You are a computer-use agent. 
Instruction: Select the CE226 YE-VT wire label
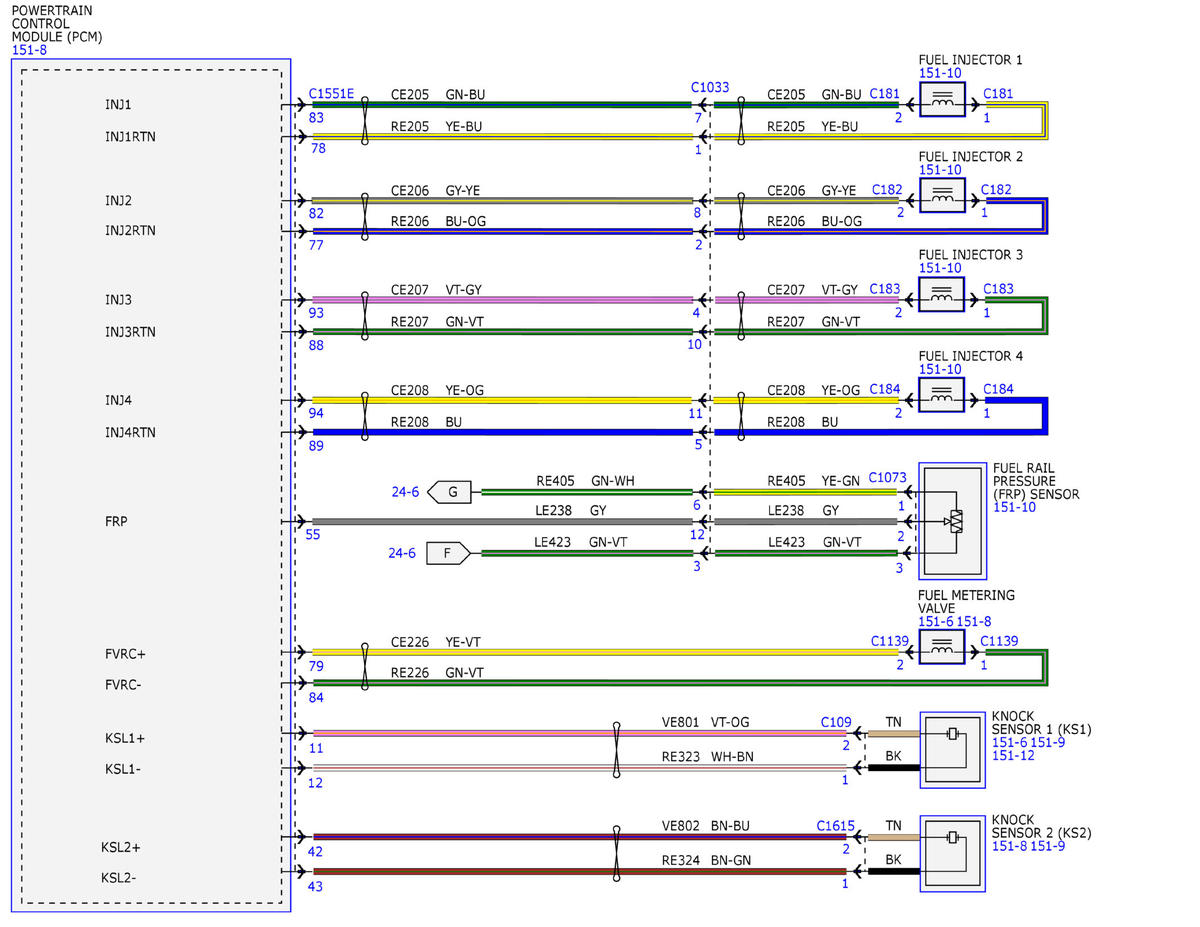(x=436, y=641)
